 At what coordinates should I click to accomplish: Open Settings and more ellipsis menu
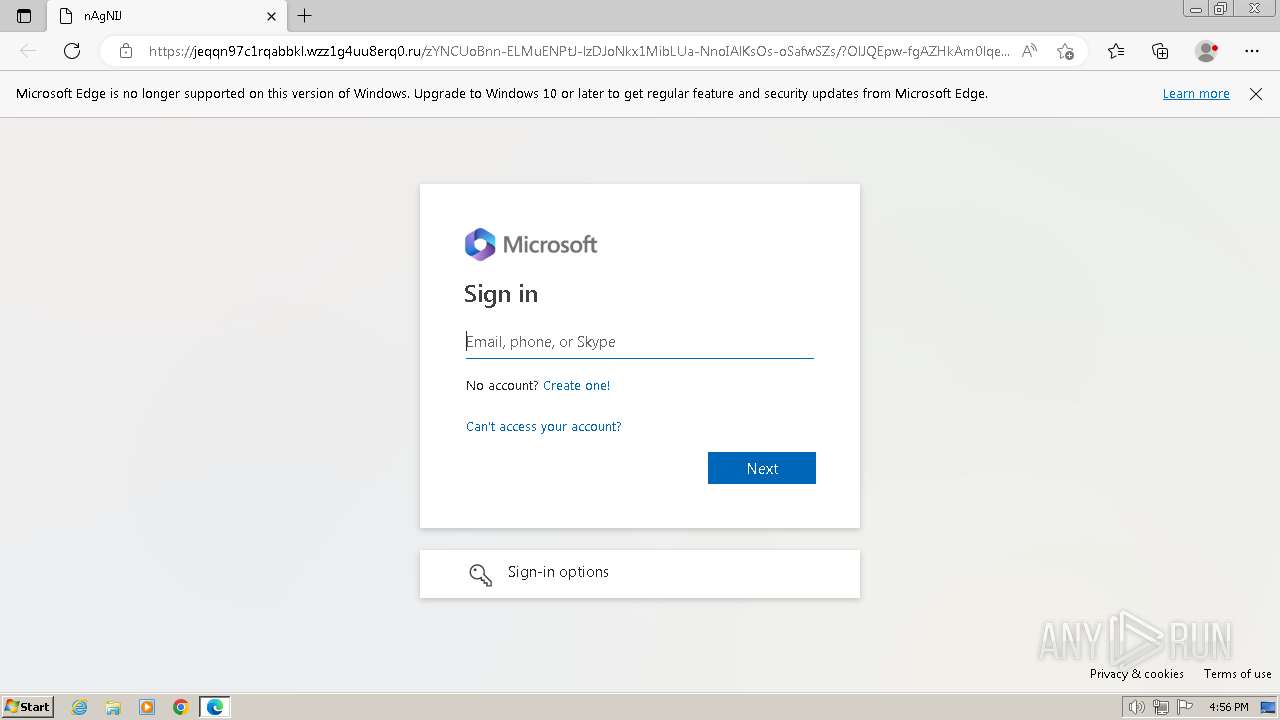1252,51
